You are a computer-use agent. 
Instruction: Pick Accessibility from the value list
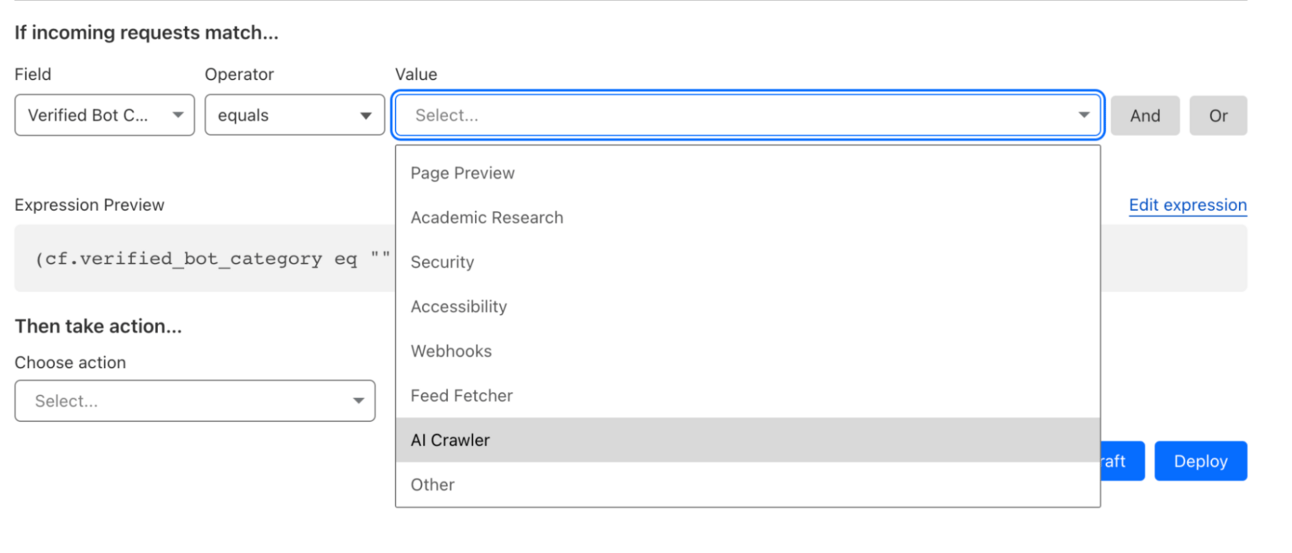459,306
